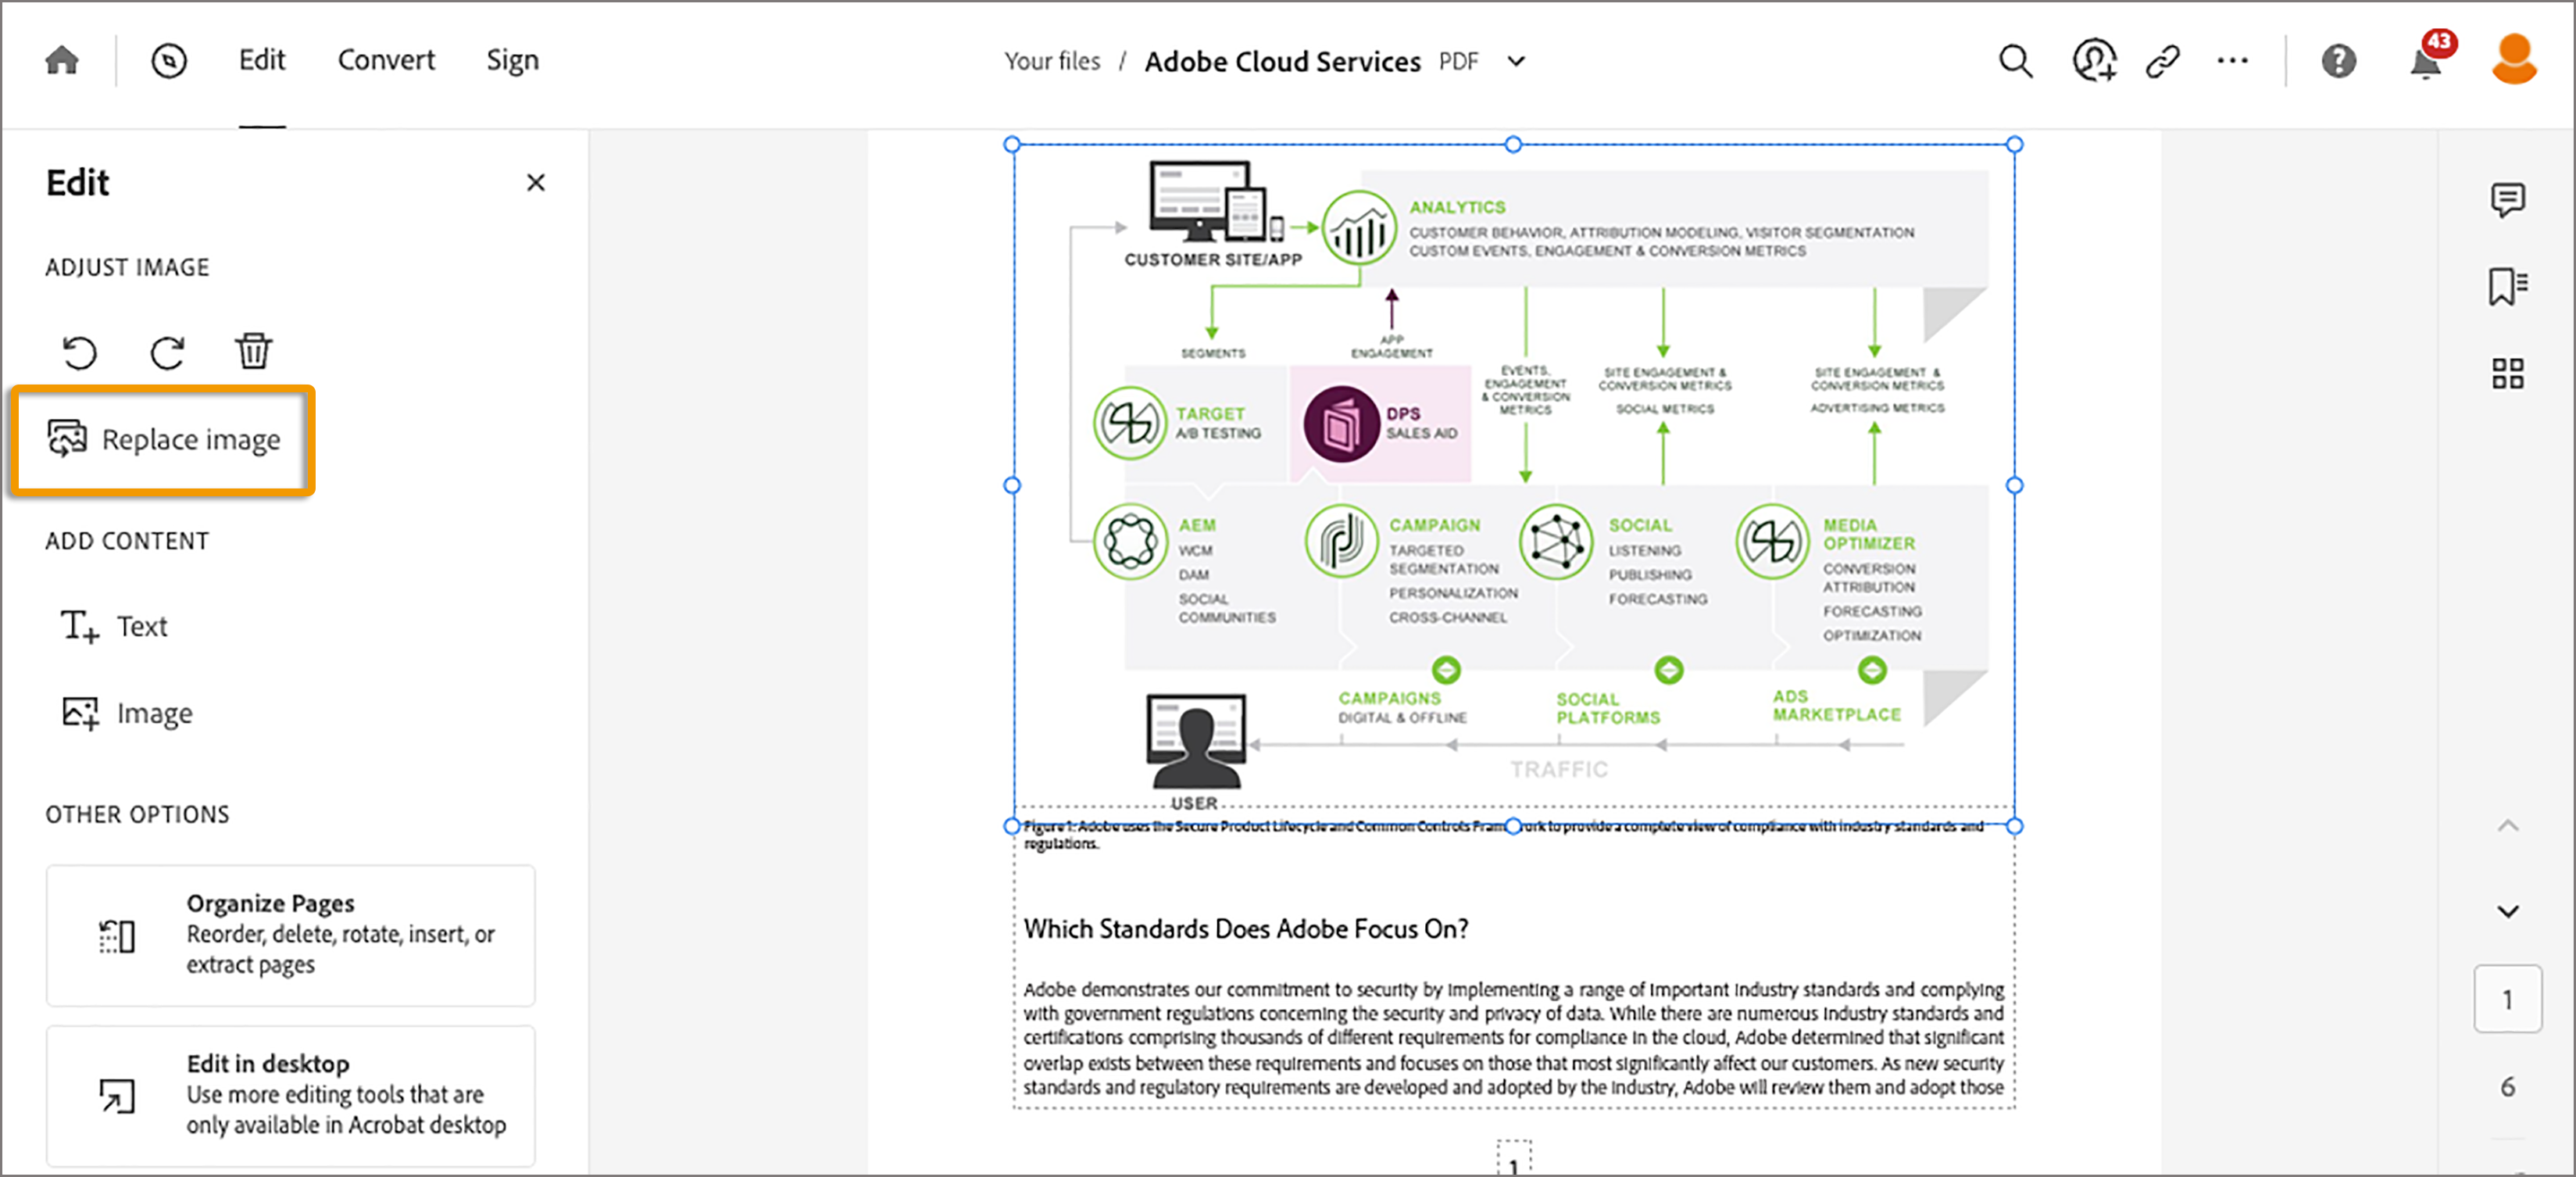Rotate image clockwise
Image resolution: width=2576 pixels, height=1177 pixels.
click(167, 352)
